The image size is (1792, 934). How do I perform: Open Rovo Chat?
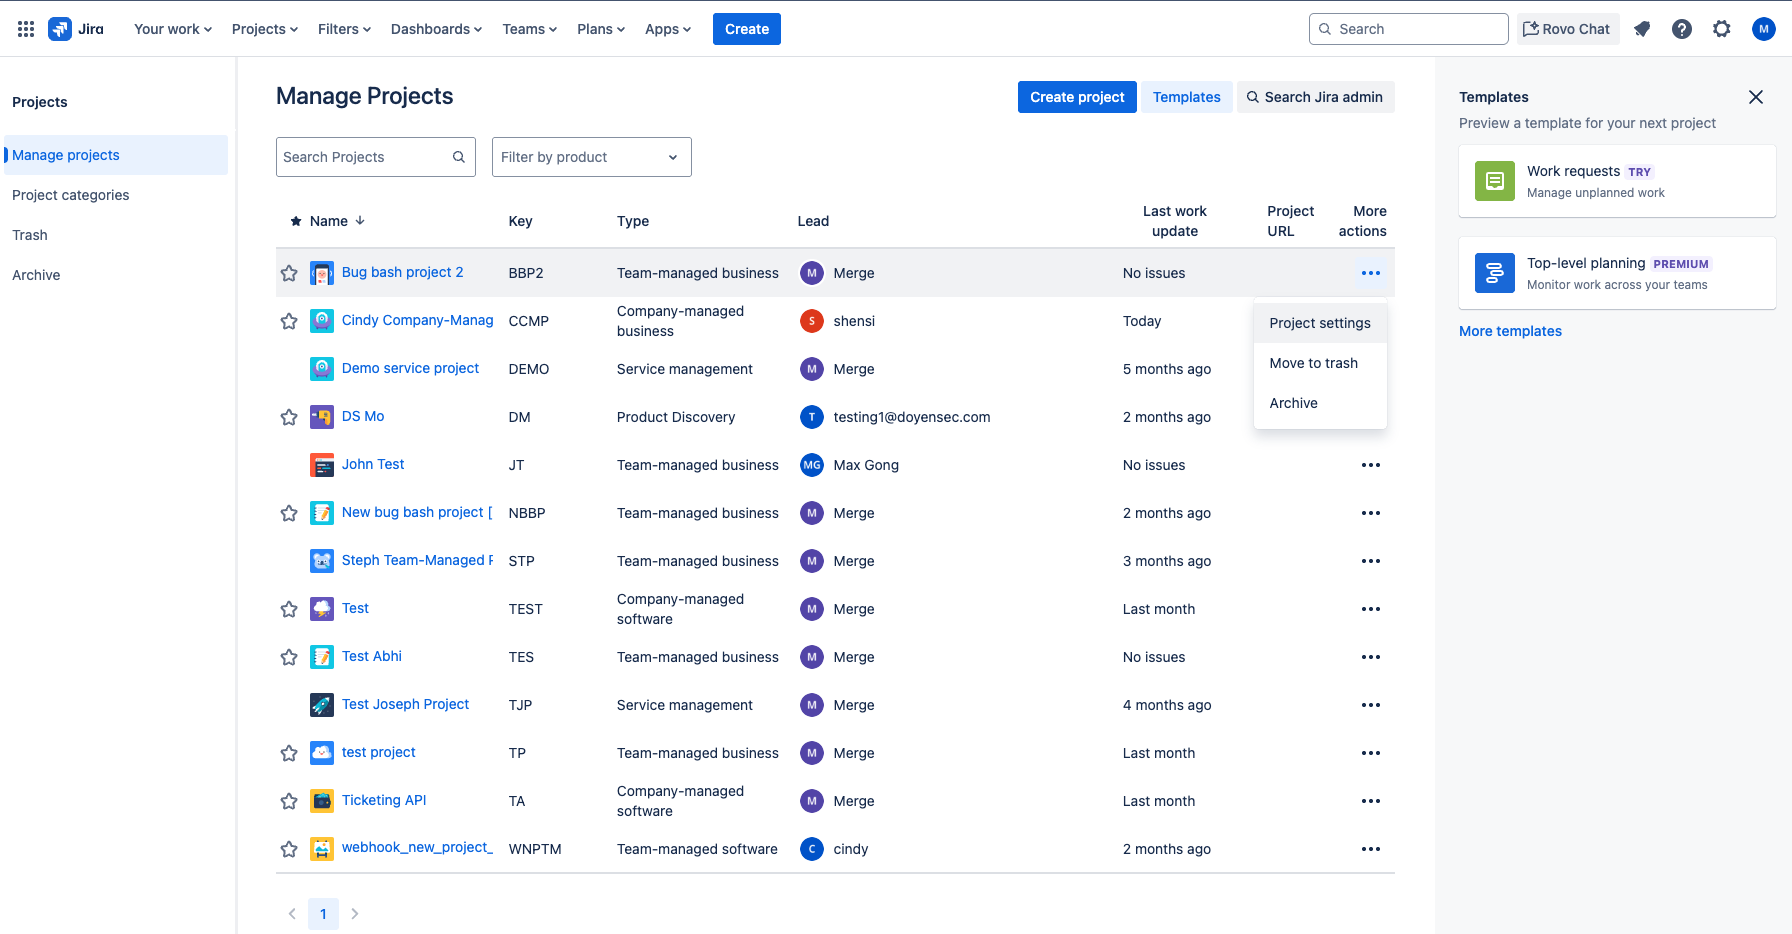pos(1567,28)
